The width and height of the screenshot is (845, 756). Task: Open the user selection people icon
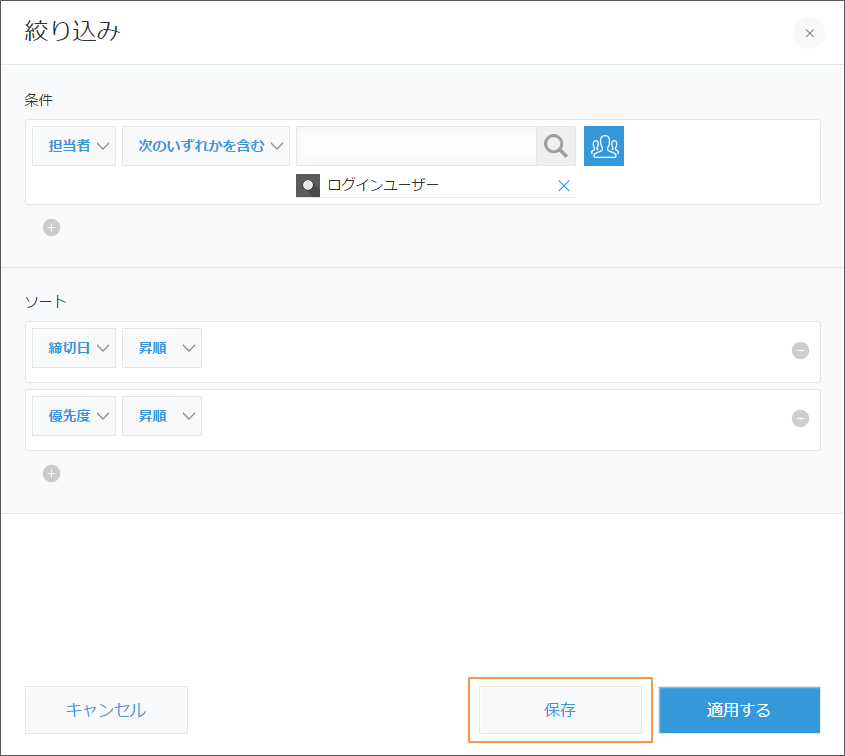click(x=604, y=146)
